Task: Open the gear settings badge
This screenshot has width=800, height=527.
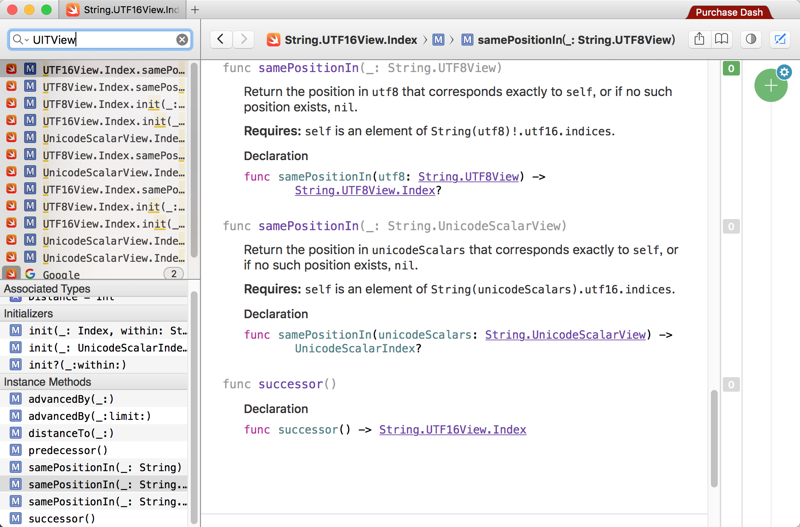Action: (x=784, y=72)
